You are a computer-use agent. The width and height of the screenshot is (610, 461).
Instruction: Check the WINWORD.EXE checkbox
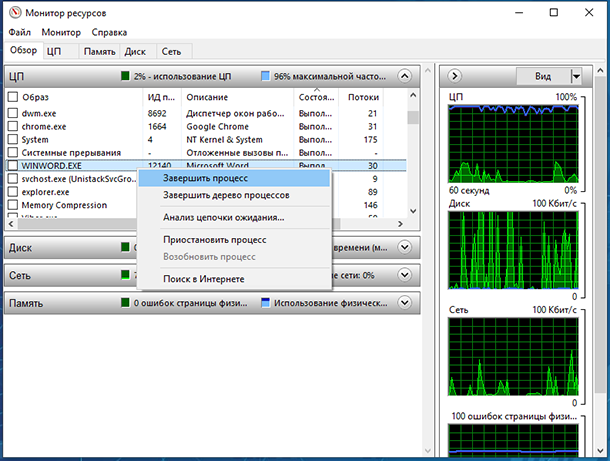(13, 165)
